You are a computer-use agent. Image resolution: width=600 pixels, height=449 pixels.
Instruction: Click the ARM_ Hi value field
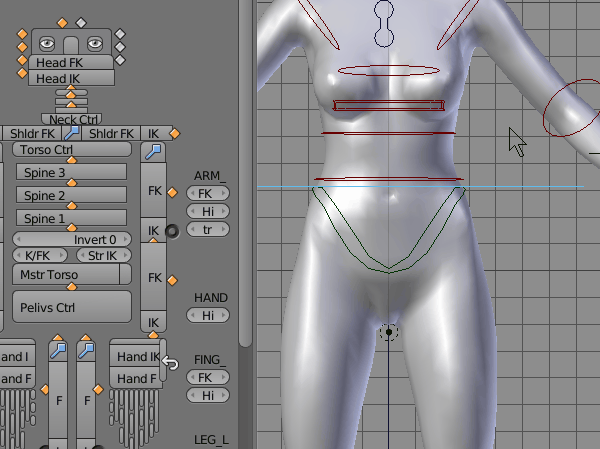[208, 211]
